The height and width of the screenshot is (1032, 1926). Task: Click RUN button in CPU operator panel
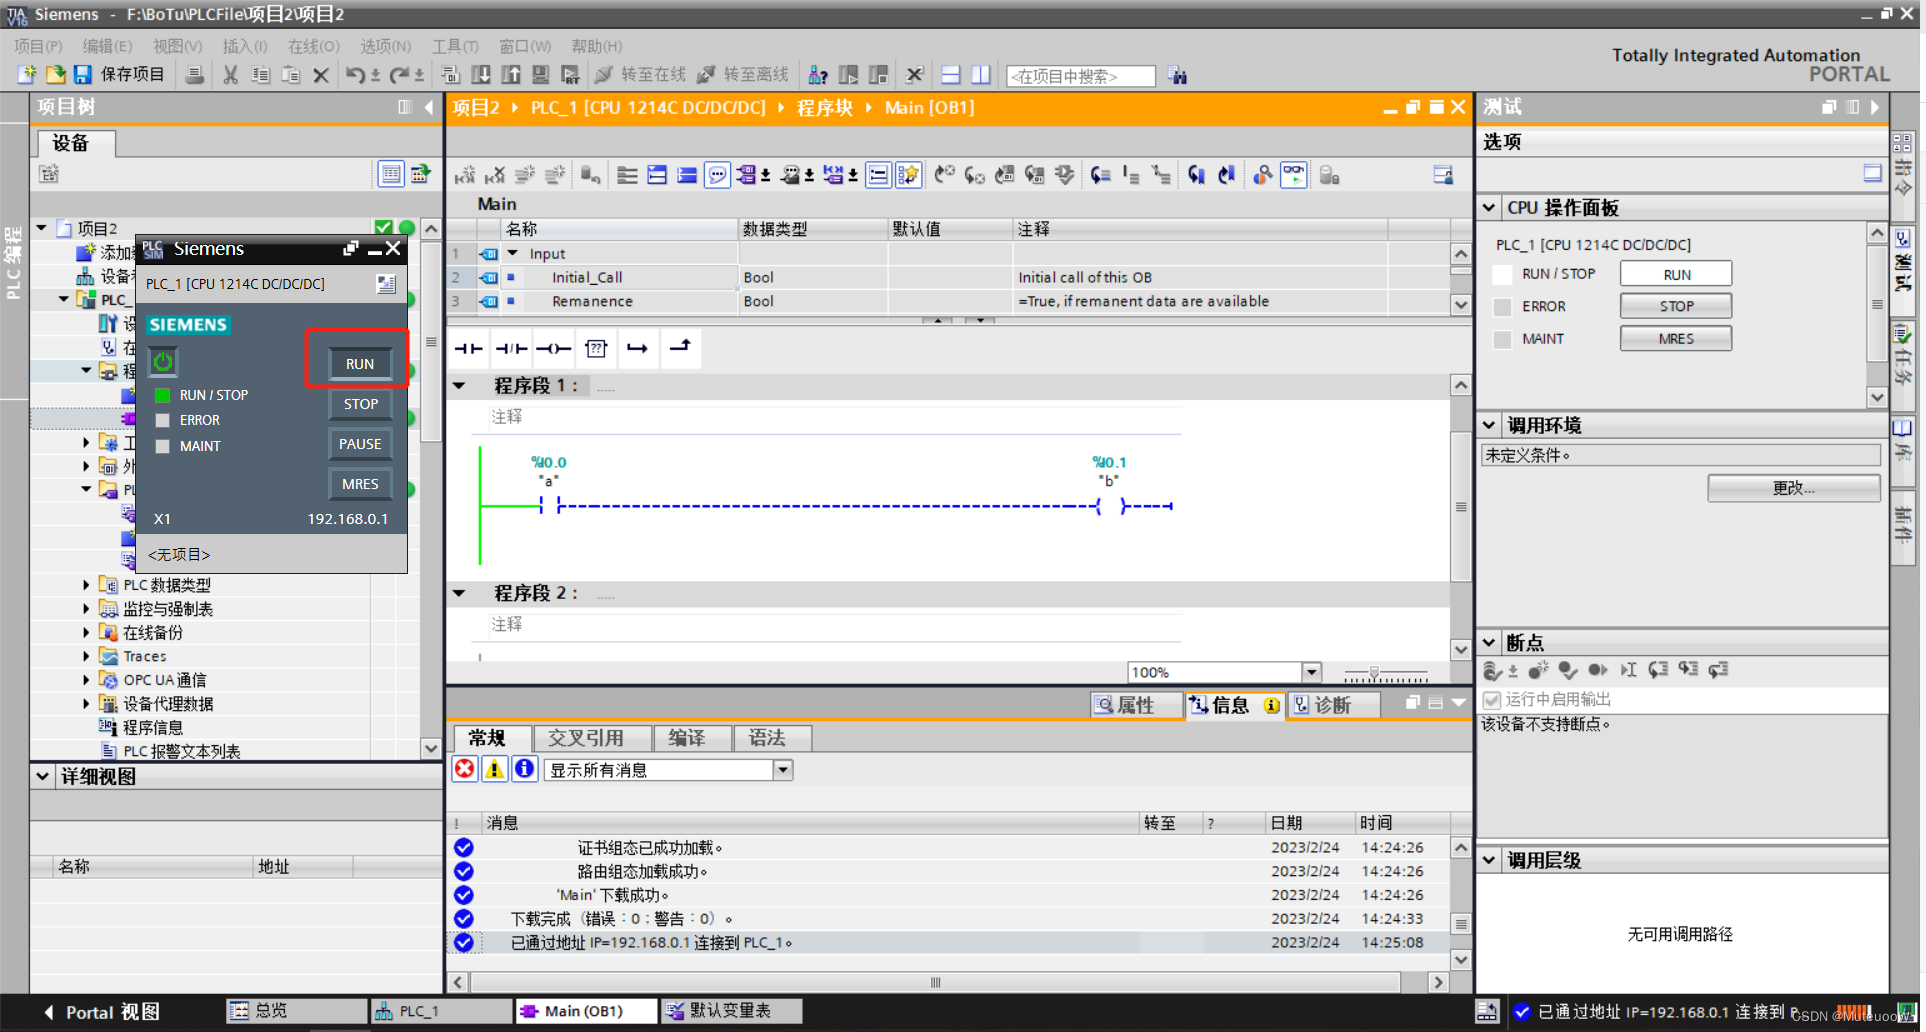click(x=1676, y=274)
